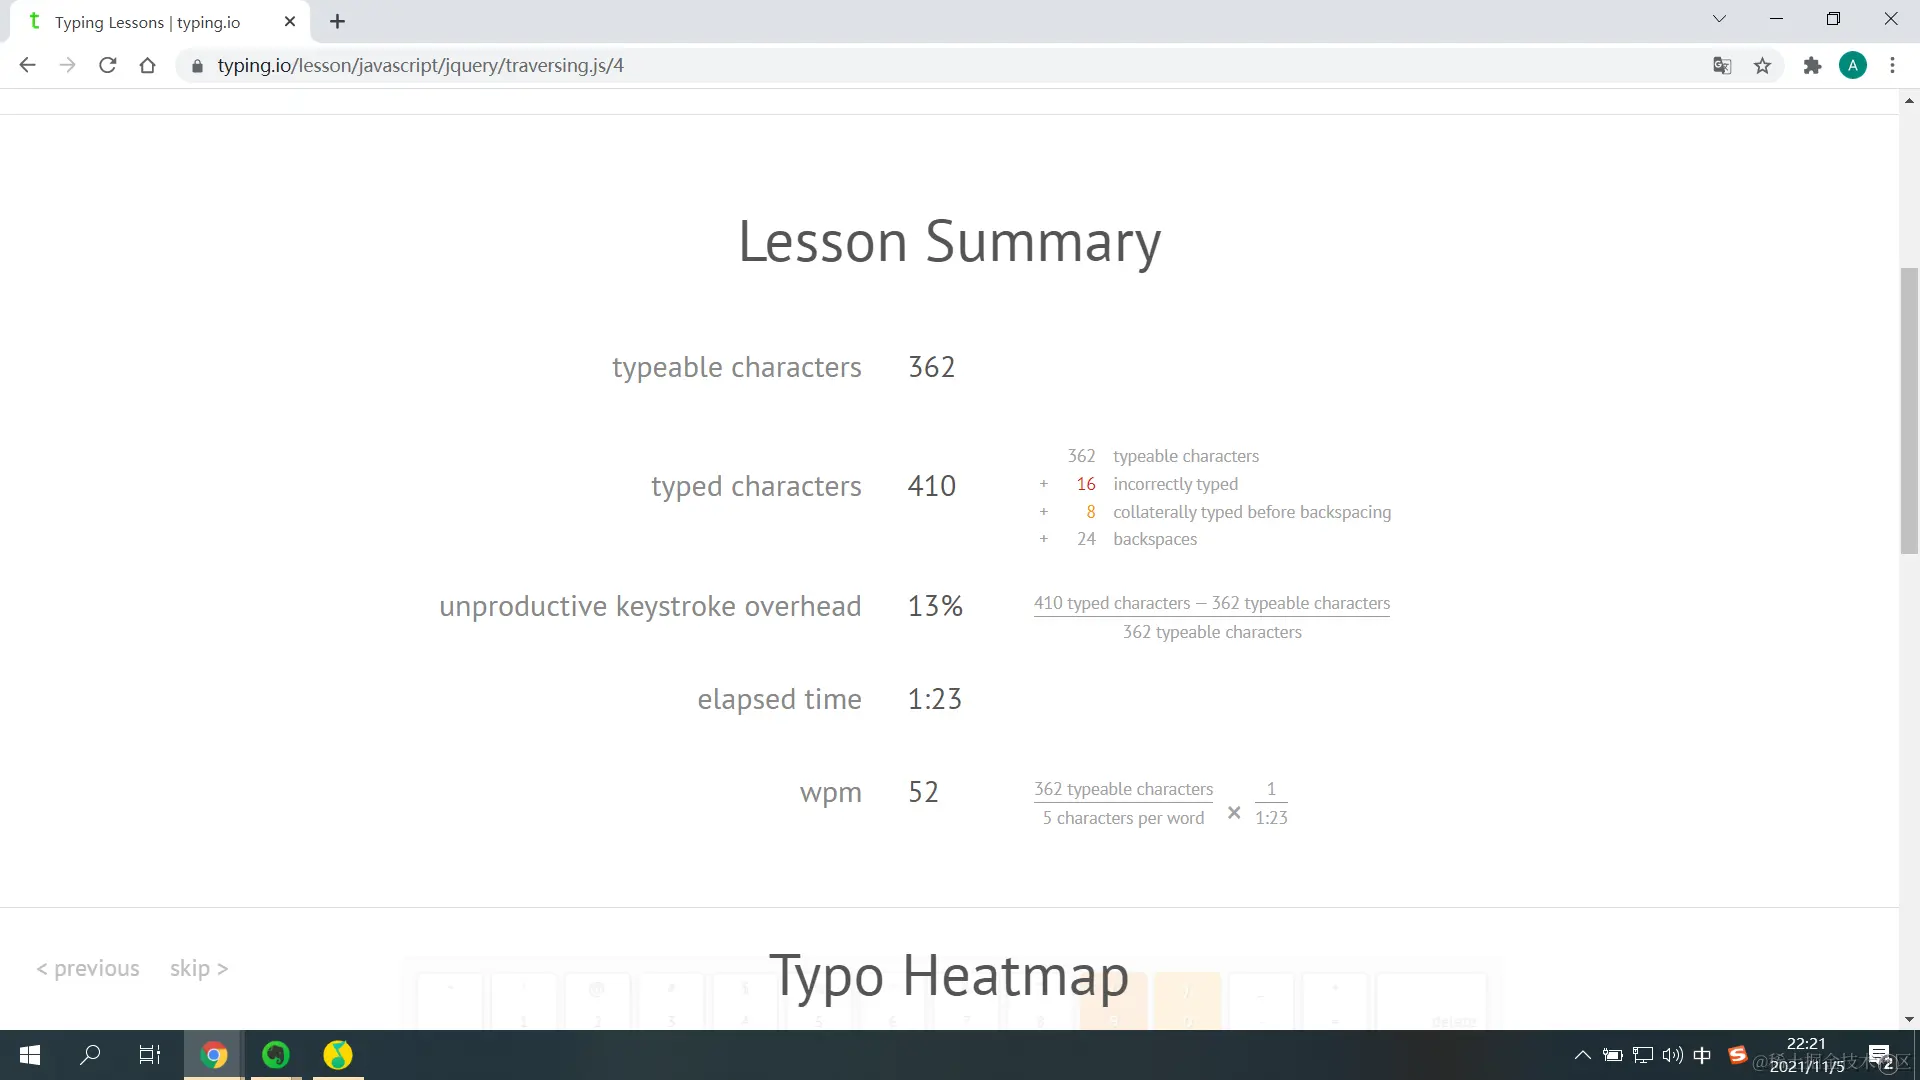Click the page vertical scrollbar thumb
This screenshot has width=1920, height=1080.
[1909, 410]
